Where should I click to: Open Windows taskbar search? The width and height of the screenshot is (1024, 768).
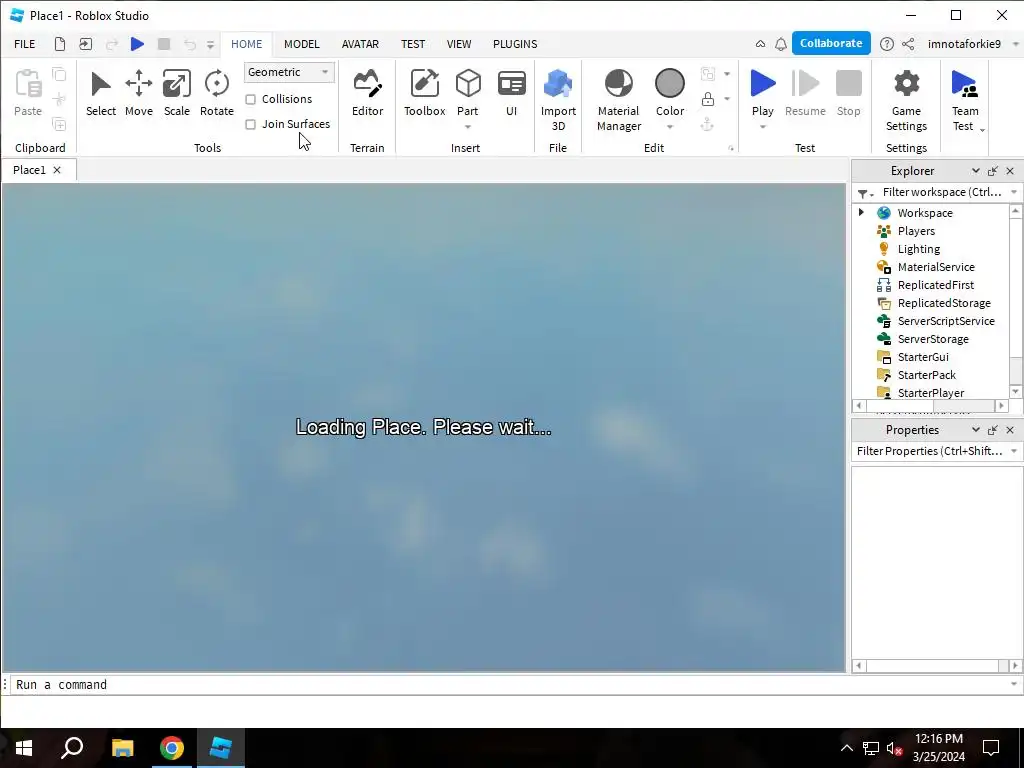point(72,748)
